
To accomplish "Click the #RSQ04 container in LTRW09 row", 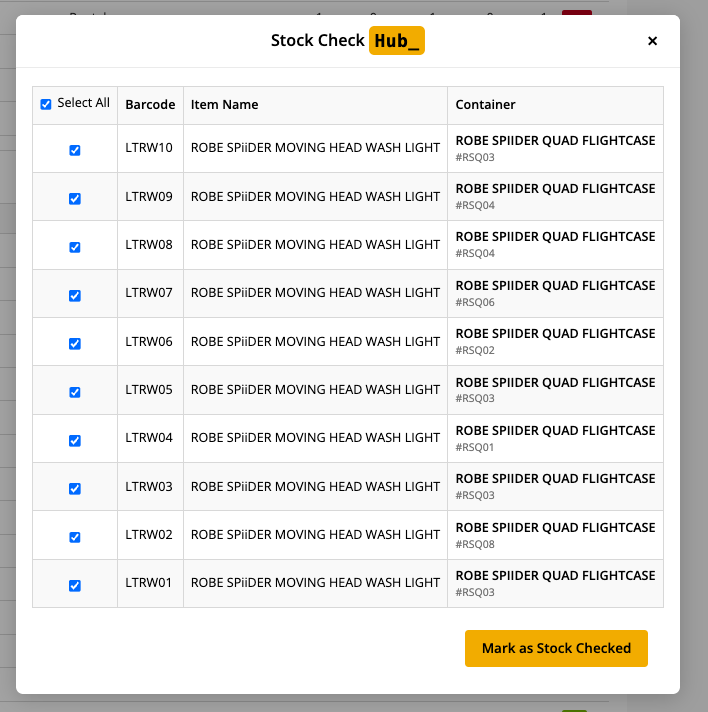I will tap(475, 205).
